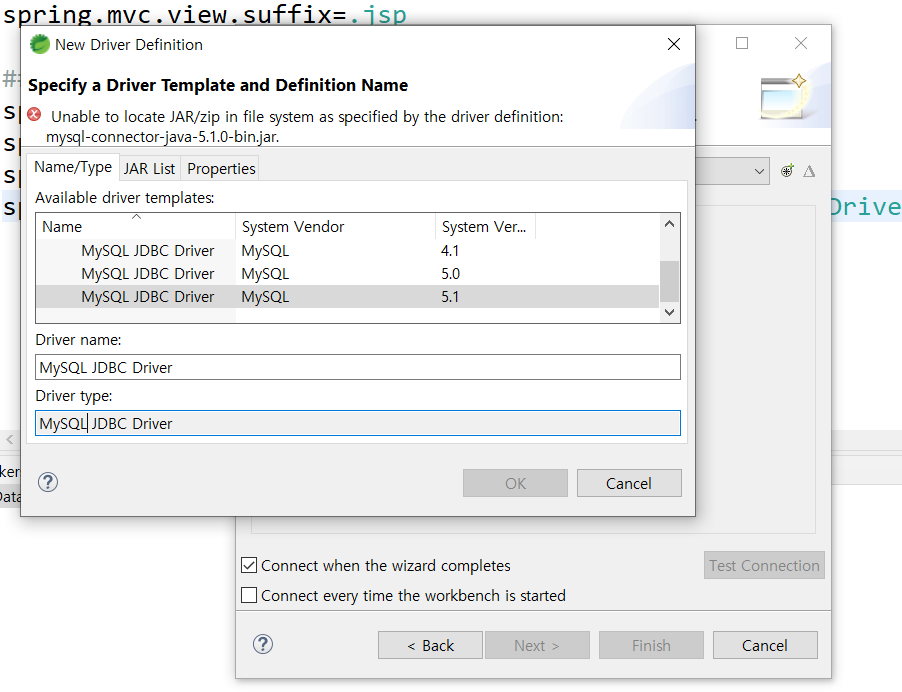Click Cancel in the connection wizard
The image size is (902, 692).
[x=765, y=645]
